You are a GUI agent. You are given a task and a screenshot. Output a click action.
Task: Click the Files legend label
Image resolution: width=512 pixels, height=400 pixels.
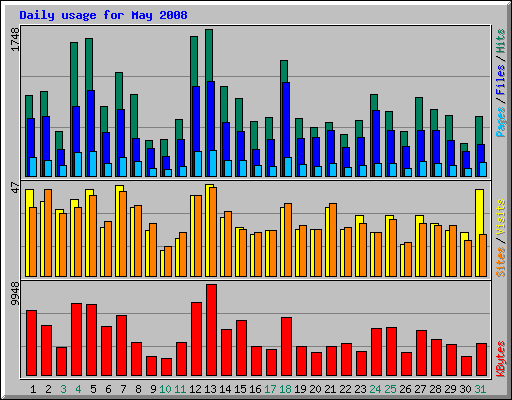[x=501, y=79]
